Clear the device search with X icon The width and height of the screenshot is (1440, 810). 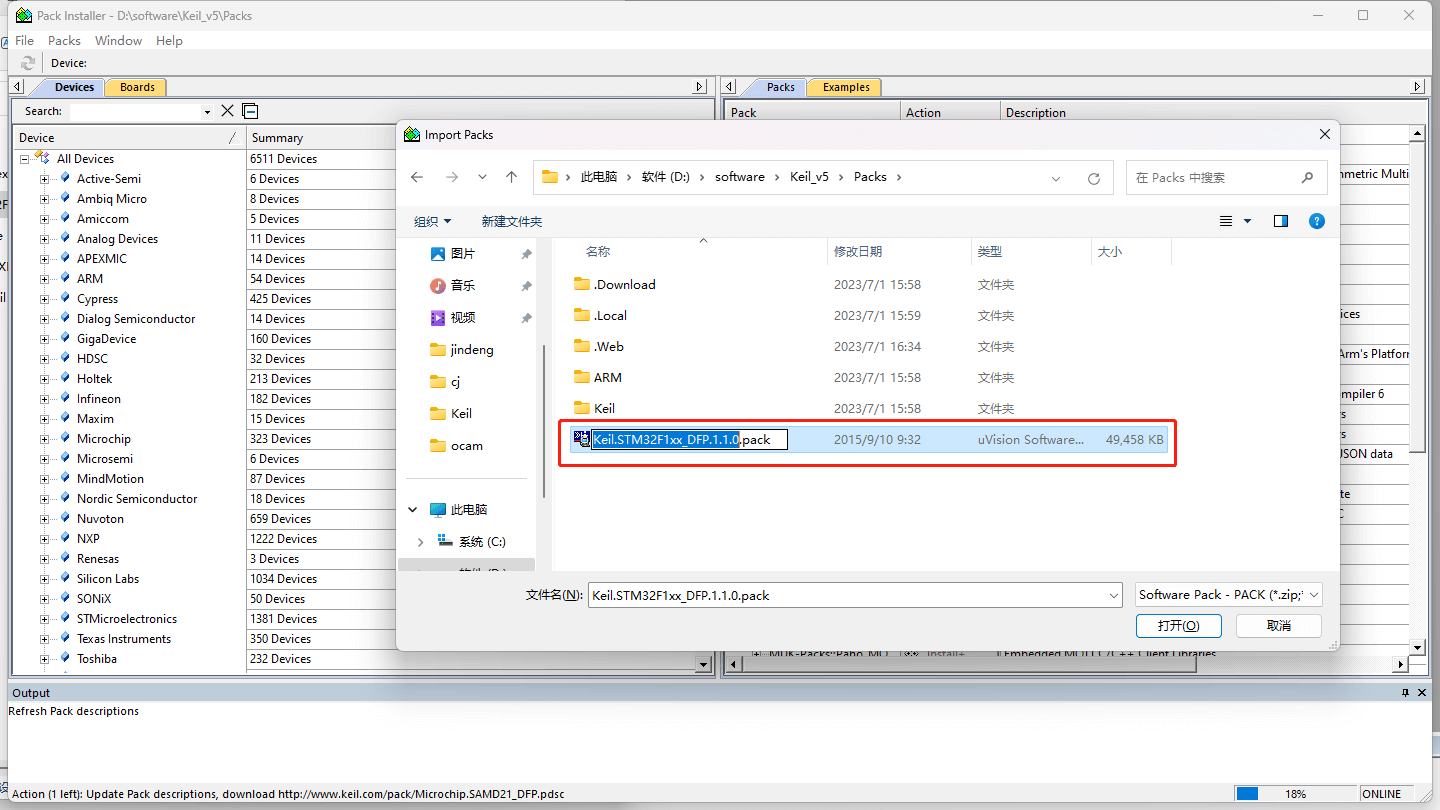[227, 111]
